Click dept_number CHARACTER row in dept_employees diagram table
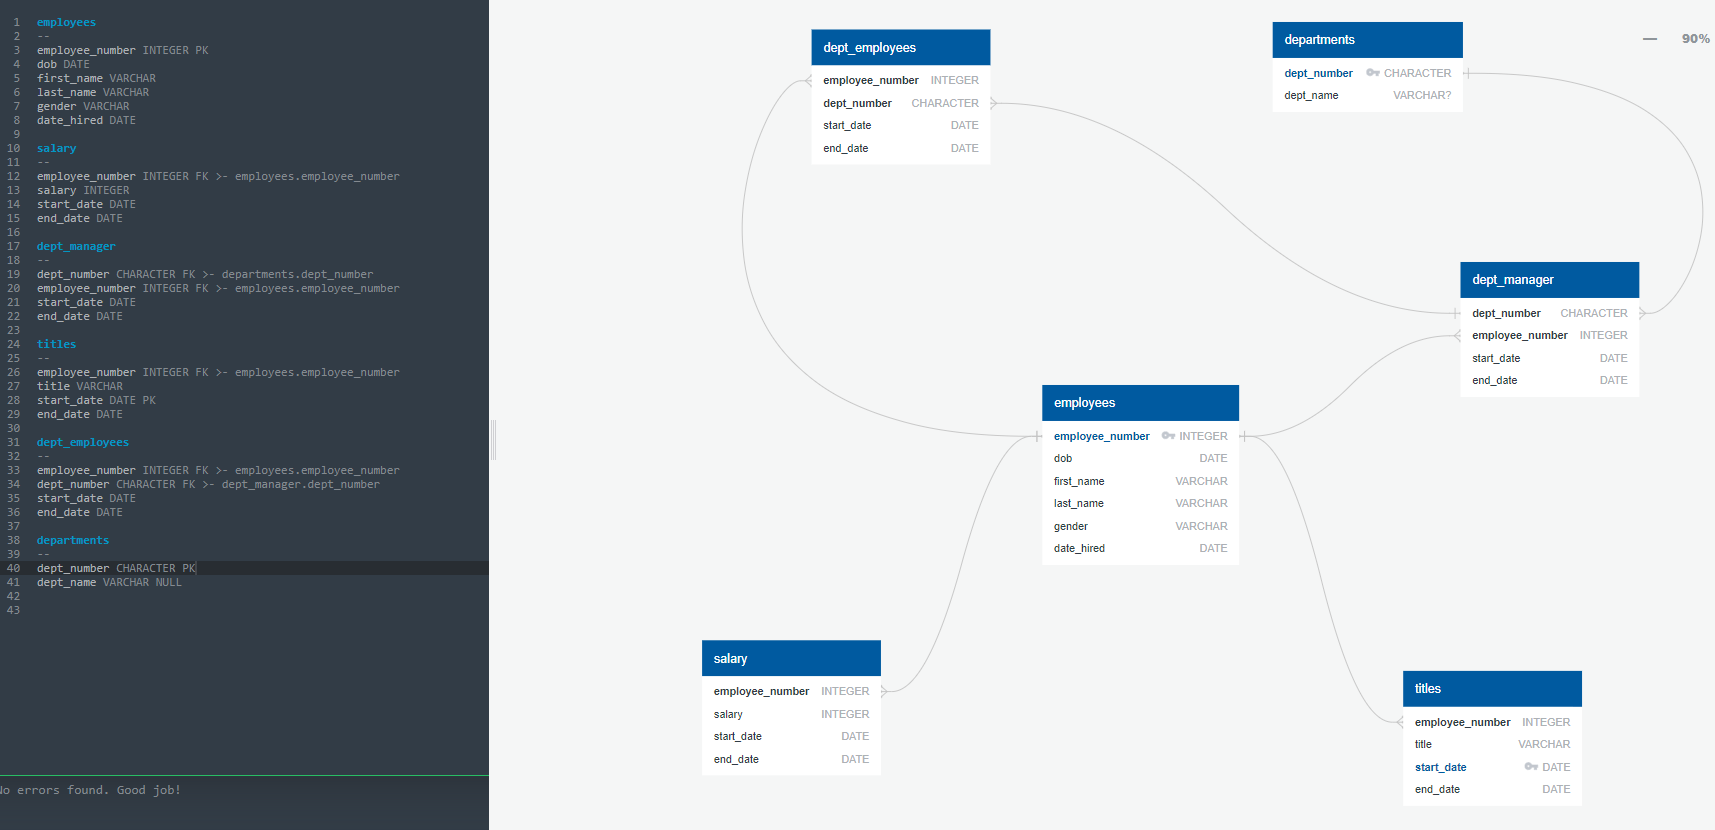 tap(901, 103)
